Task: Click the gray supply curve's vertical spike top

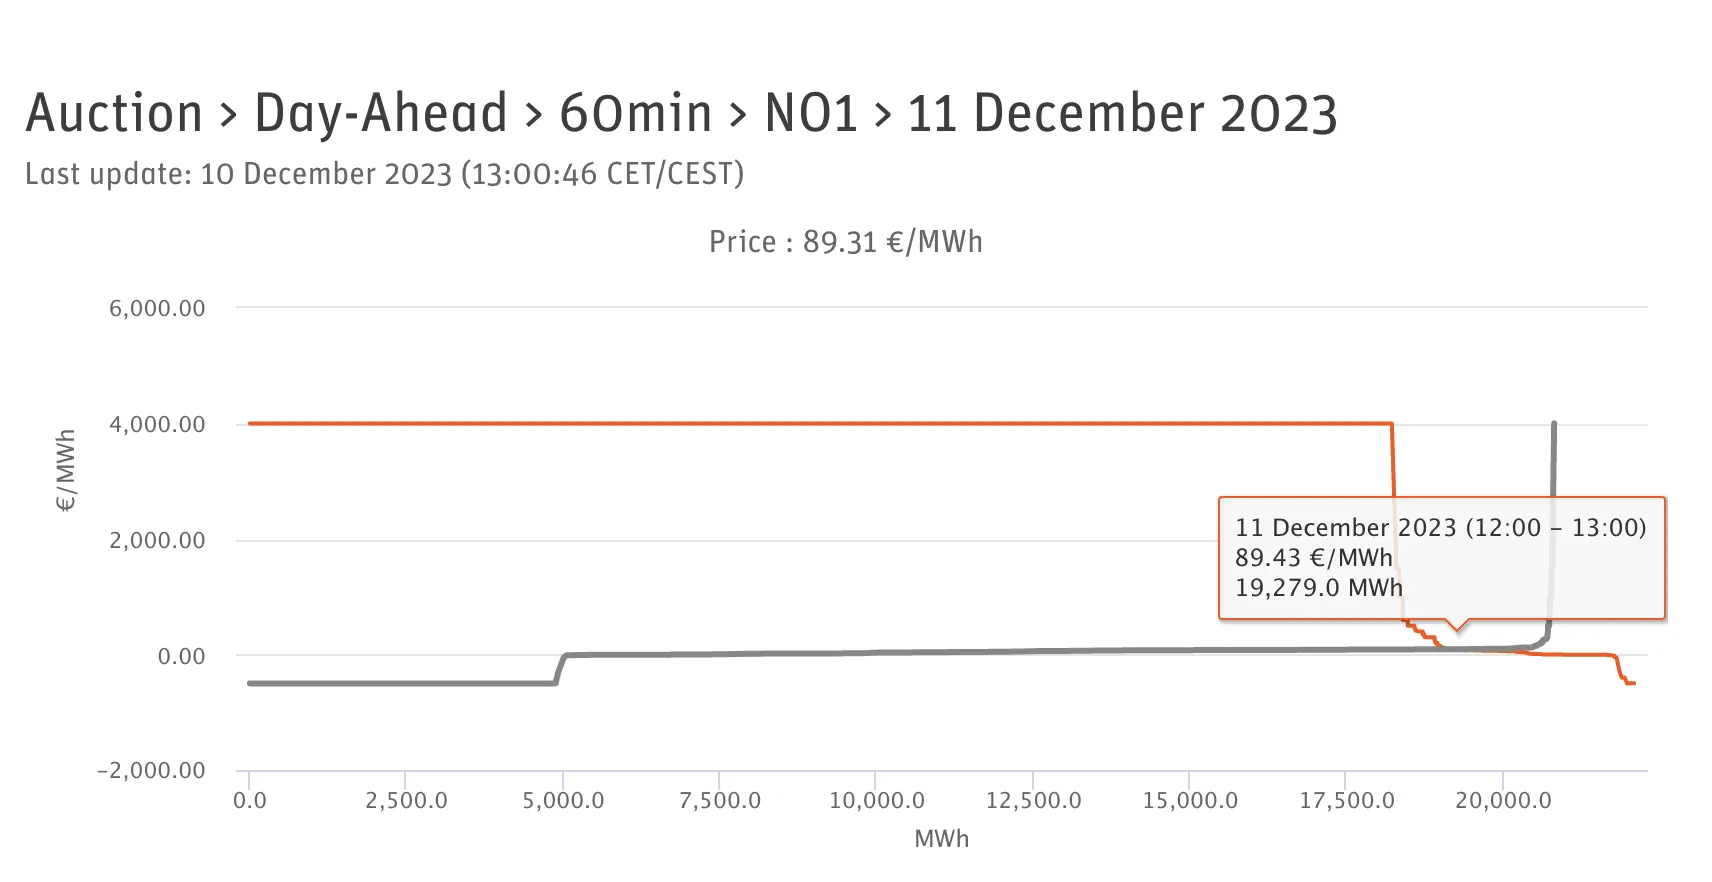Action: click(x=1553, y=425)
